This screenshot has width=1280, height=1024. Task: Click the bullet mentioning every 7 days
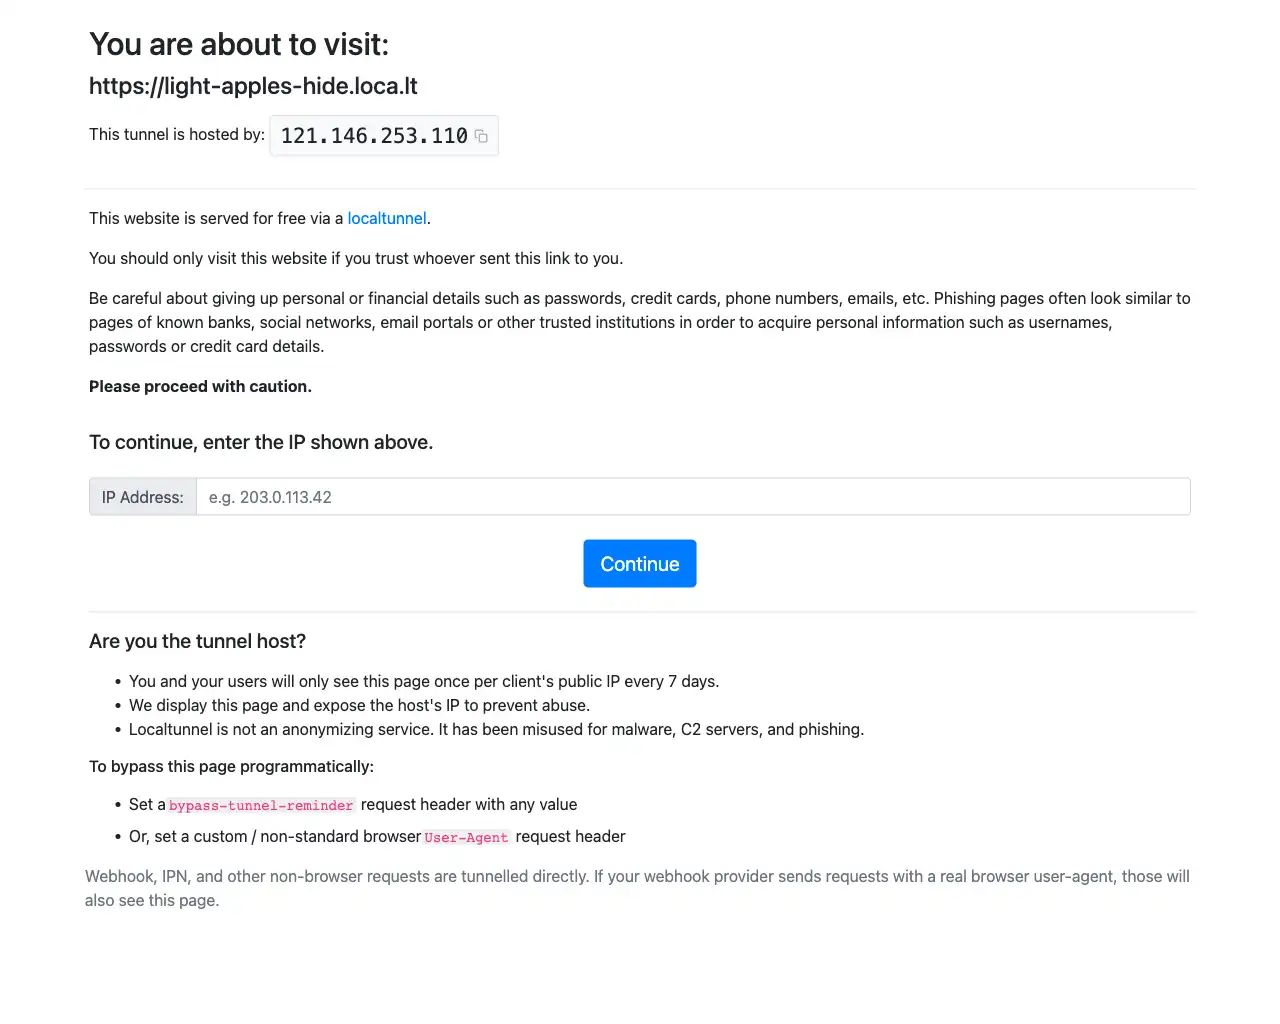pos(424,681)
